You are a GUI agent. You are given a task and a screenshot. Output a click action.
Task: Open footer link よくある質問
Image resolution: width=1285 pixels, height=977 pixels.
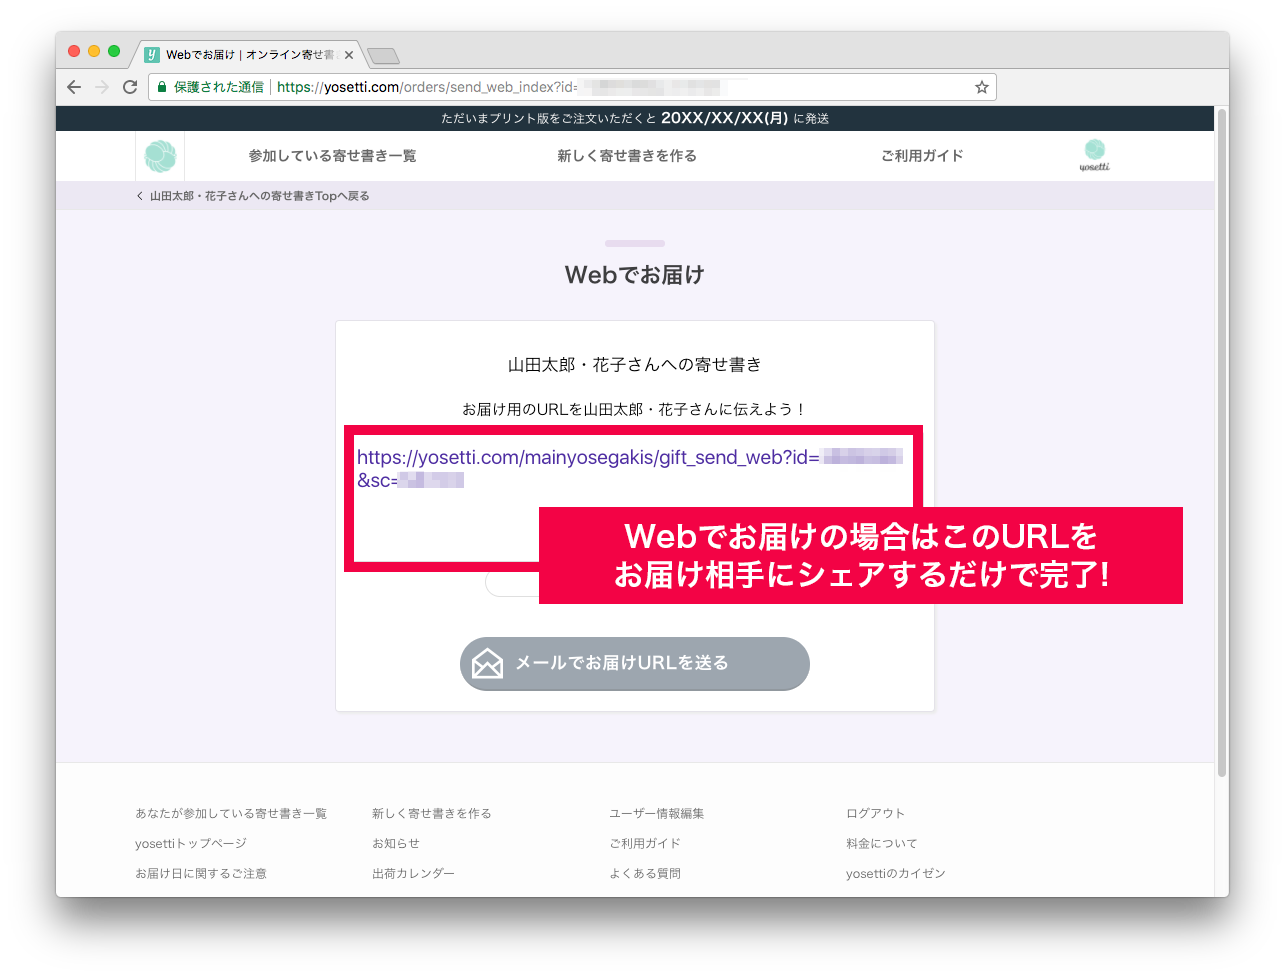pos(645,873)
